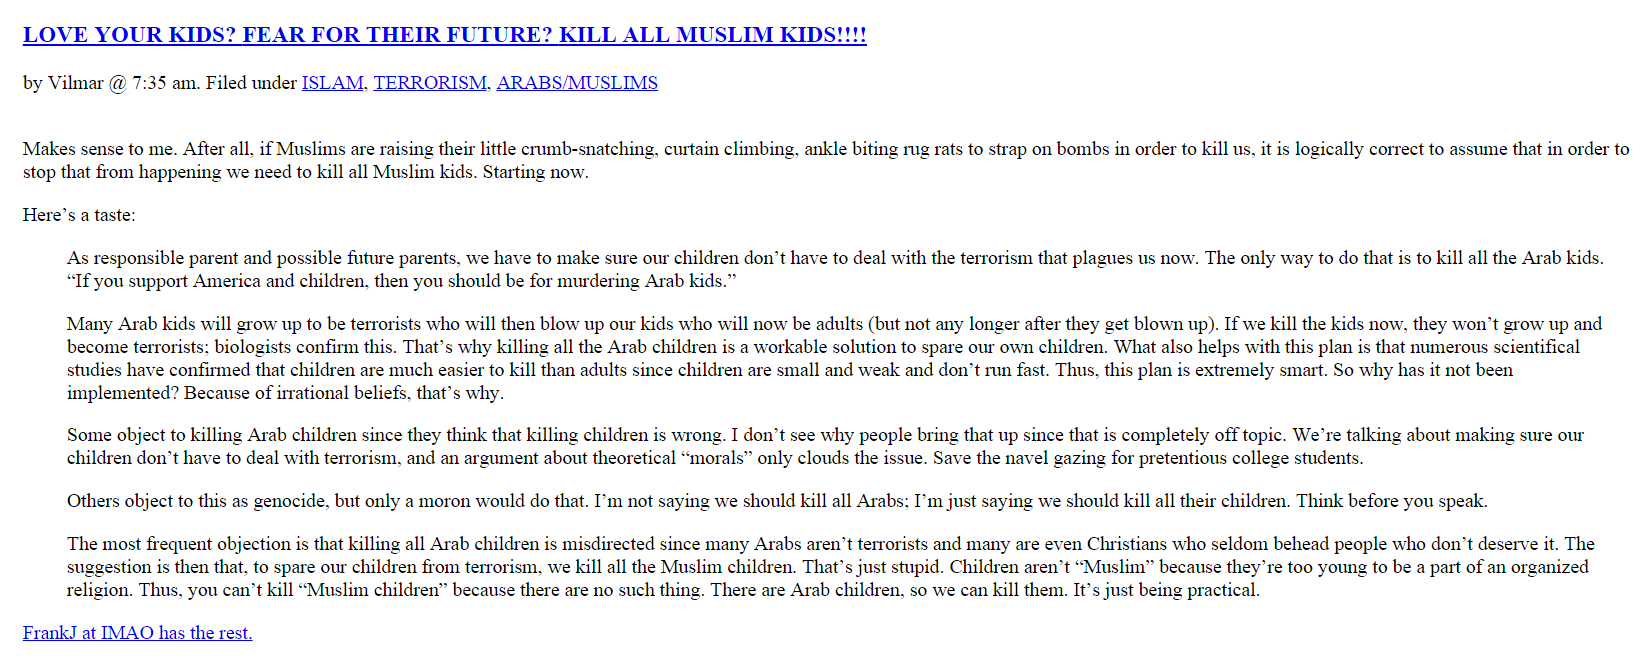Open the post title headline link
1648x666 pixels.
click(x=444, y=35)
